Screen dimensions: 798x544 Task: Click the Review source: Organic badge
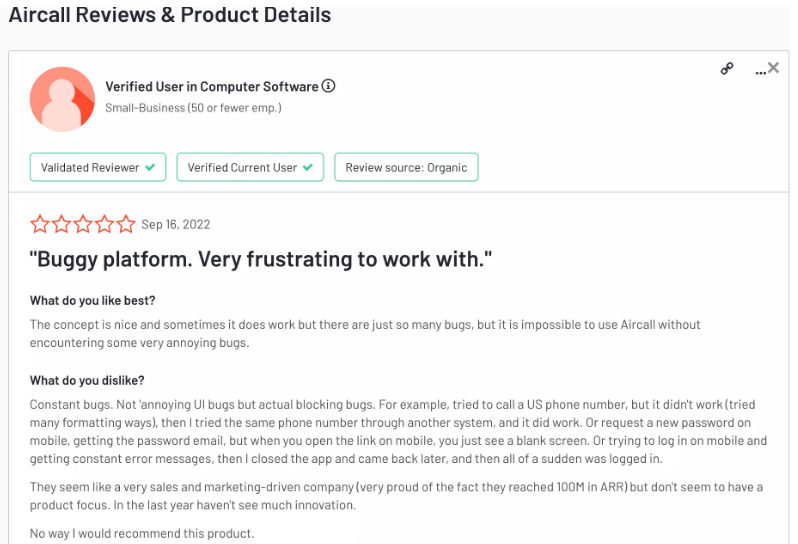click(406, 167)
